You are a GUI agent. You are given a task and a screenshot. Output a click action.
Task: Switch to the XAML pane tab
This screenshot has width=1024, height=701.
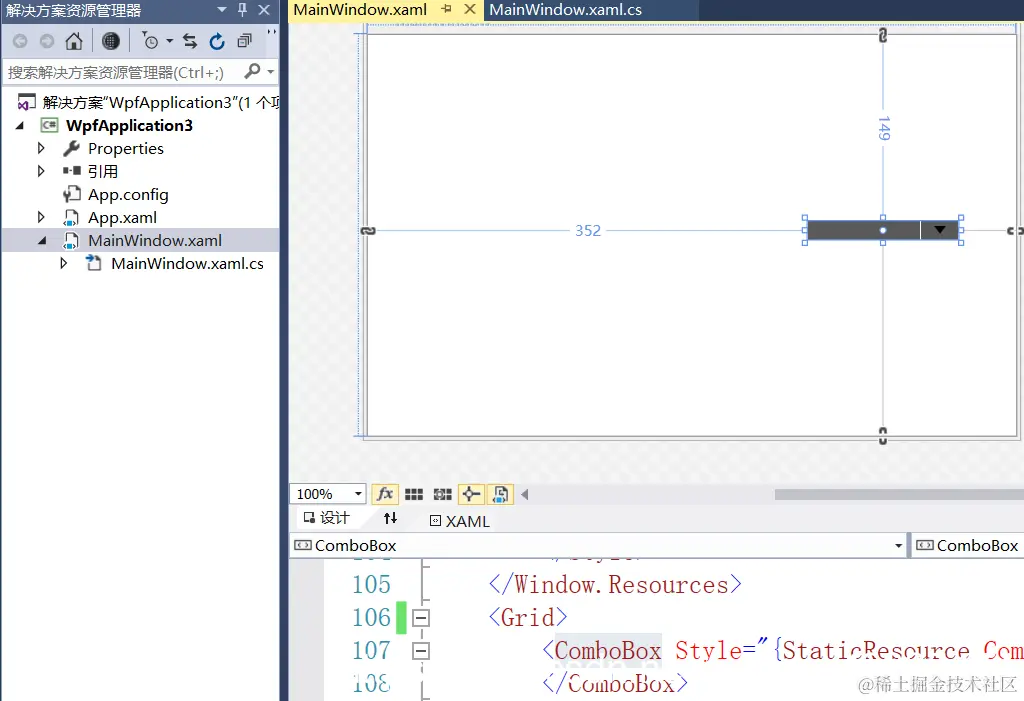460,521
